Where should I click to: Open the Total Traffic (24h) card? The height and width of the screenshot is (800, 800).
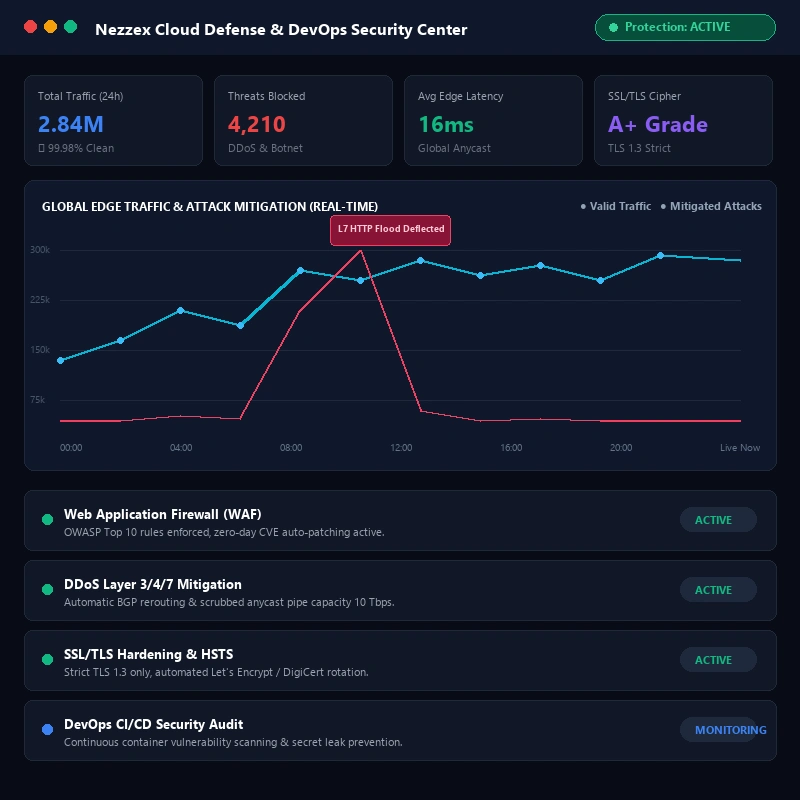click(113, 120)
